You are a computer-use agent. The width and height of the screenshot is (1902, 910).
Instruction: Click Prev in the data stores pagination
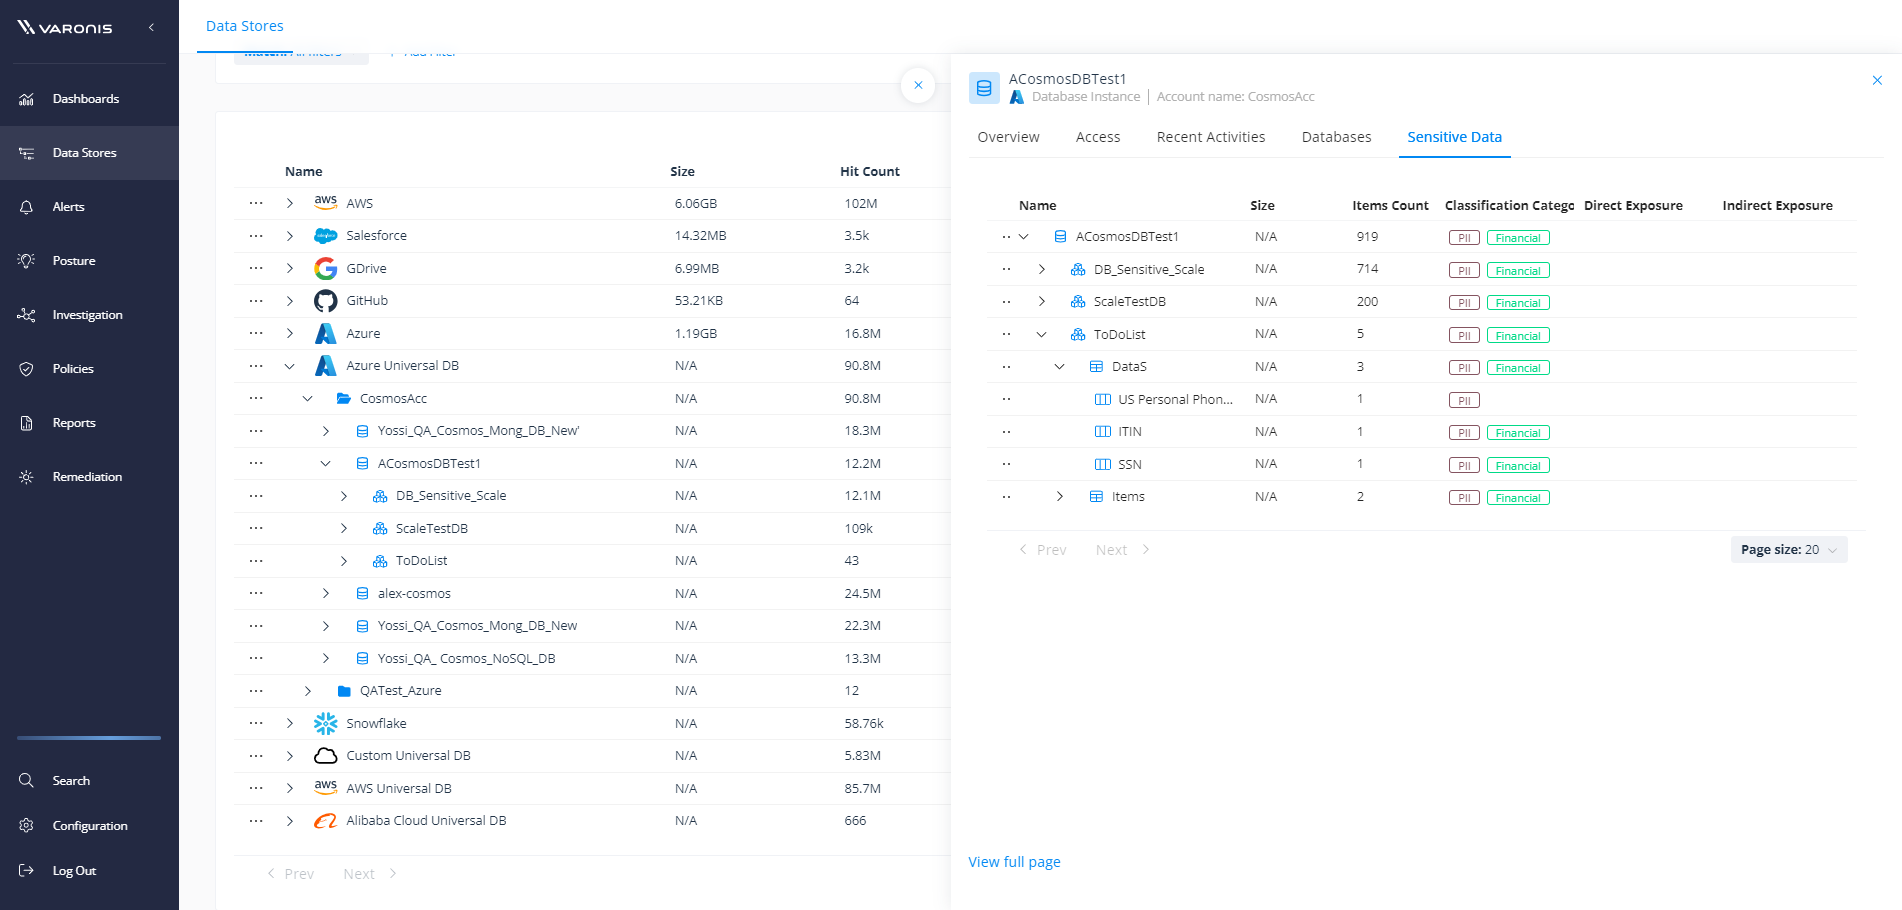point(290,874)
